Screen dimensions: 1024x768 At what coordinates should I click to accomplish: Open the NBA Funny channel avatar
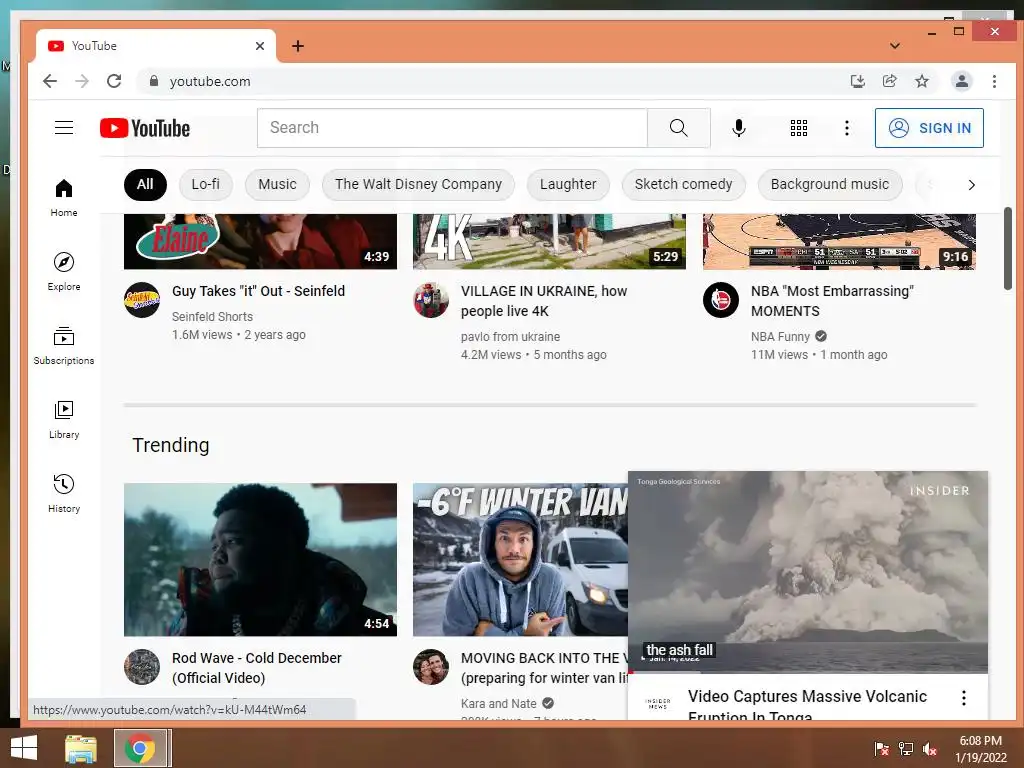pyautogui.click(x=721, y=300)
